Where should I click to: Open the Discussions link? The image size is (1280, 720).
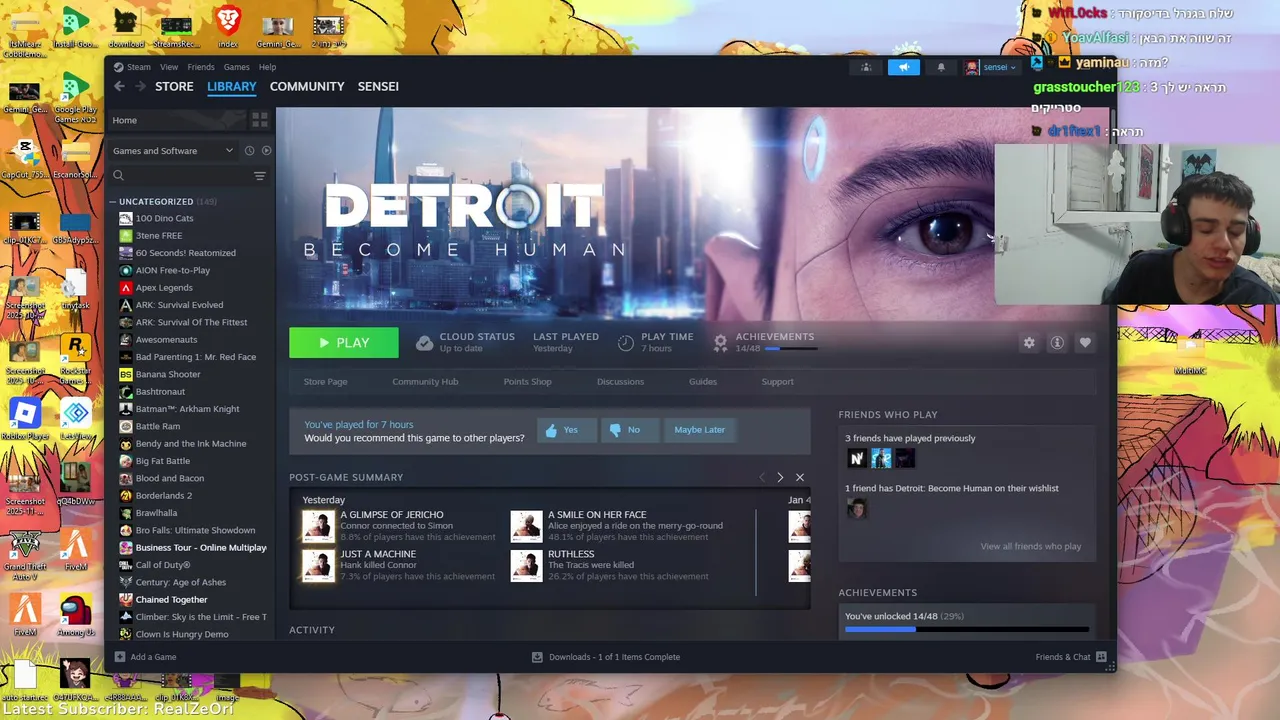[620, 382]
